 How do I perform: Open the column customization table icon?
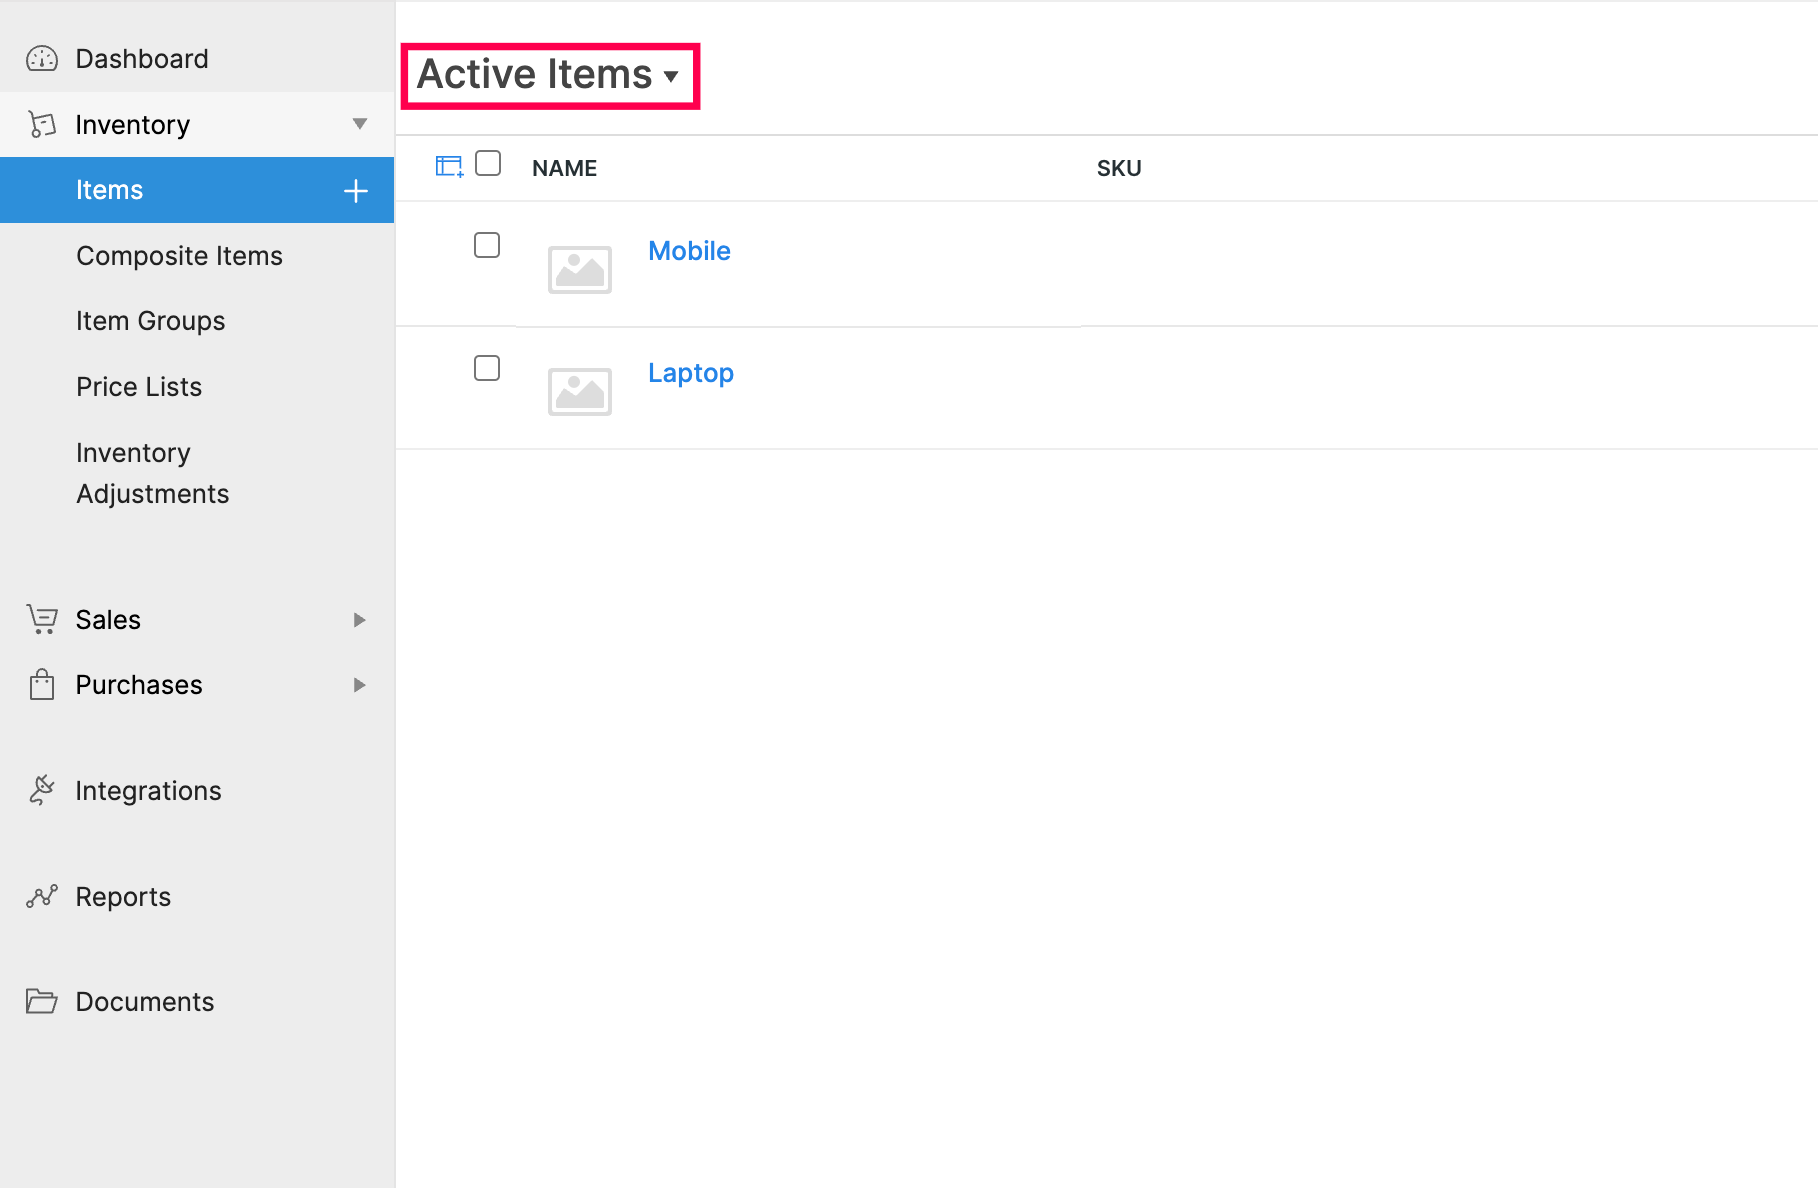pos(449,166)
